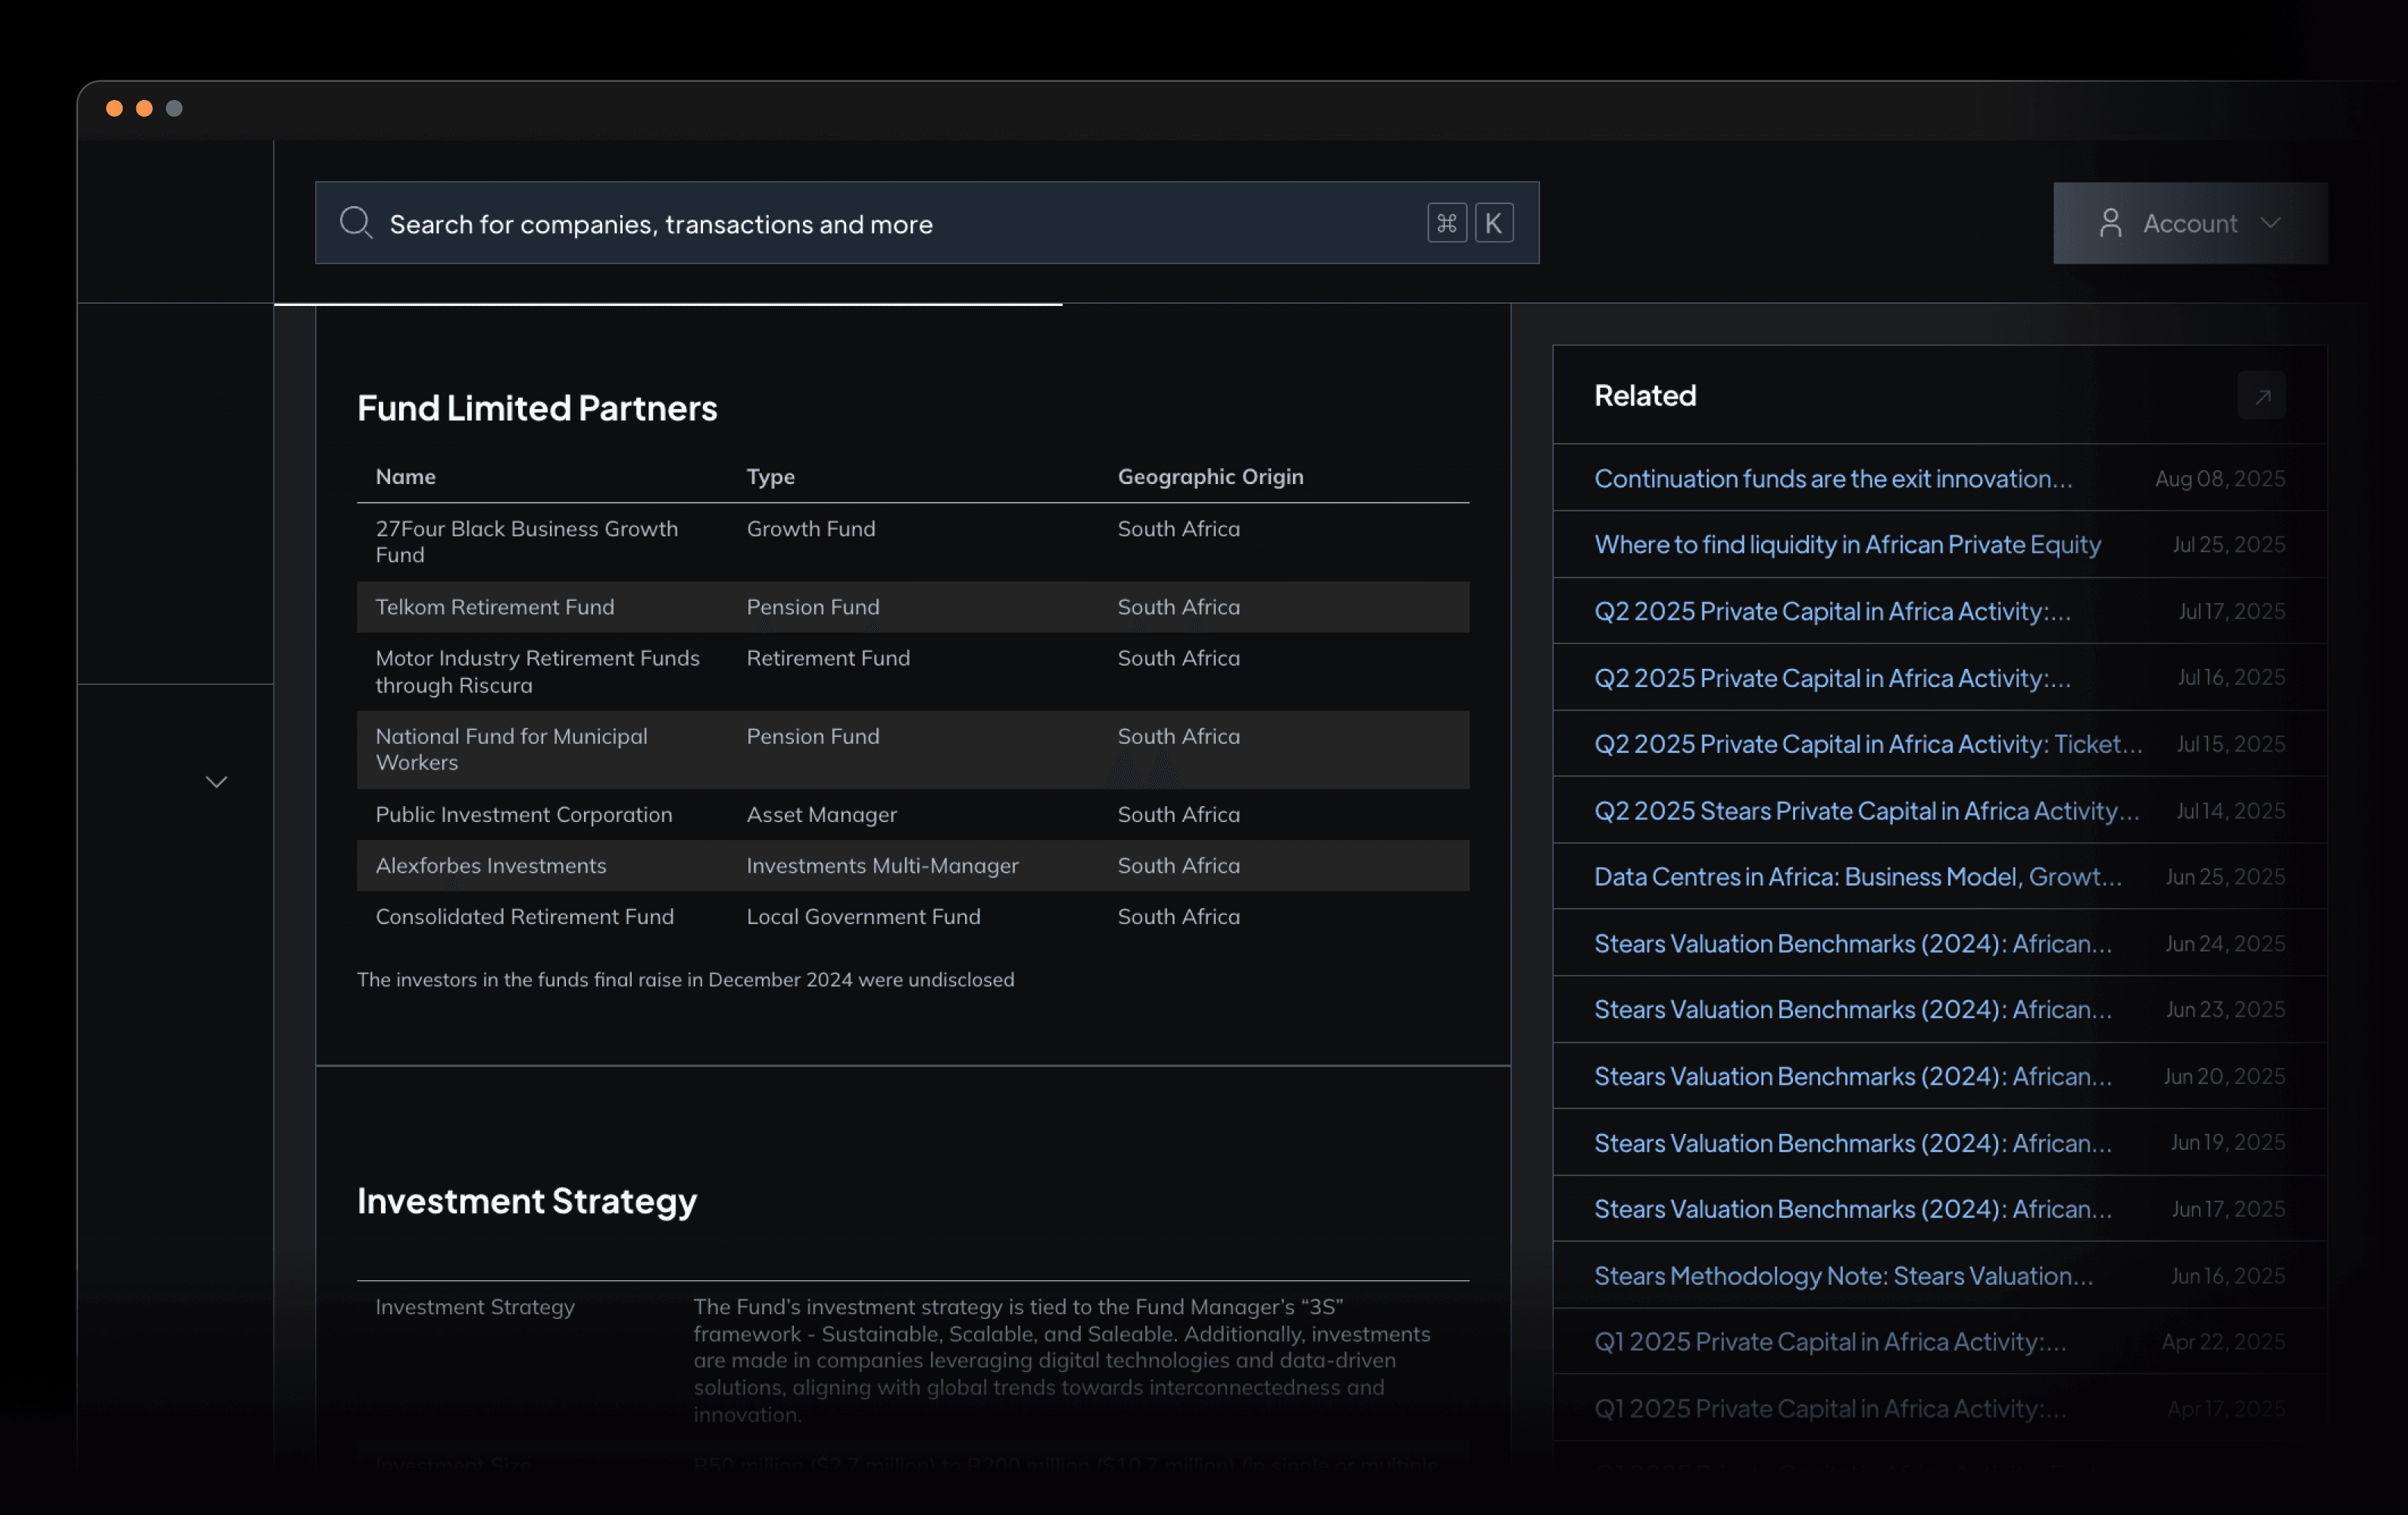This screenshot has height=1515, width=2408.
Task: Click Telkom row's Pension Fund cell
Action: pos(813,607)
